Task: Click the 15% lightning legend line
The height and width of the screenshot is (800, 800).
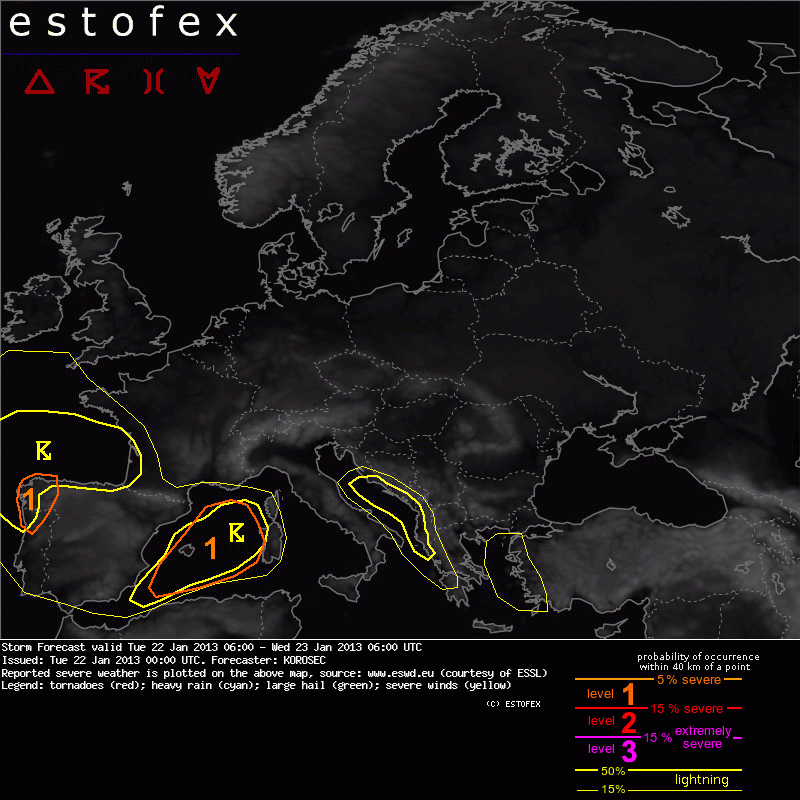Action: click(x=613, y=789)
